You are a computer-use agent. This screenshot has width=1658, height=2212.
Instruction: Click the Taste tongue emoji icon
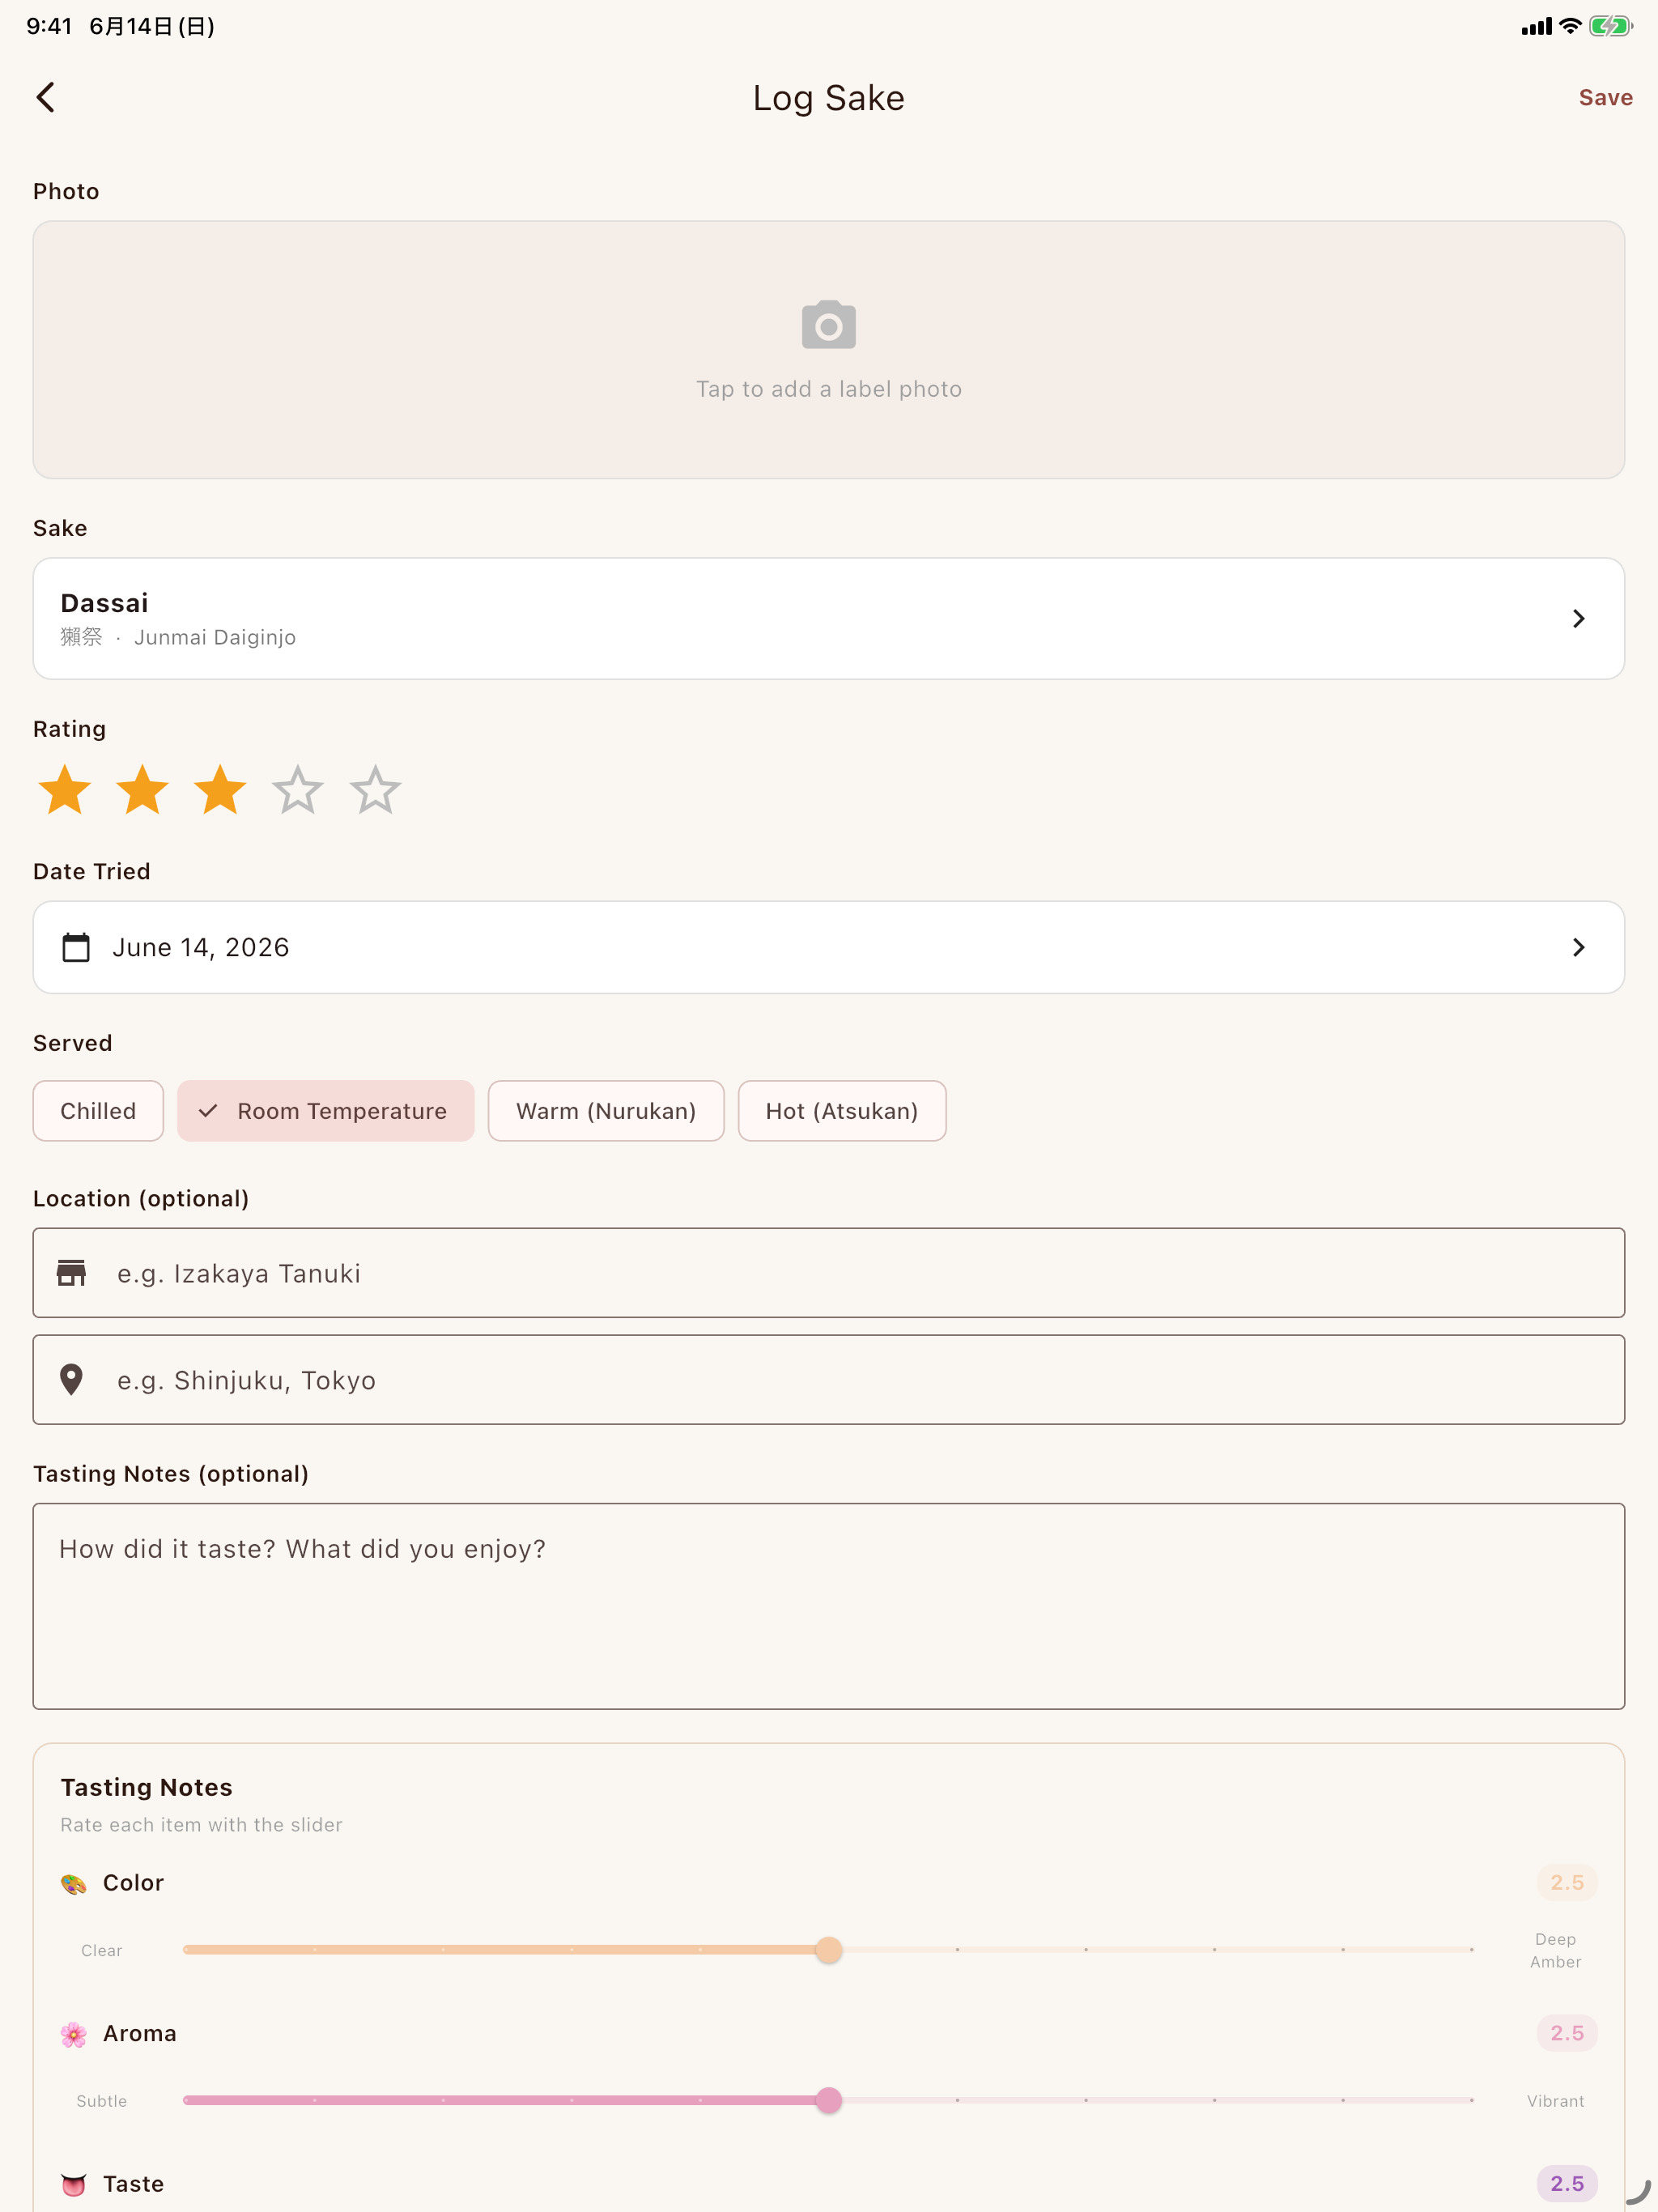click(74, 2185)
